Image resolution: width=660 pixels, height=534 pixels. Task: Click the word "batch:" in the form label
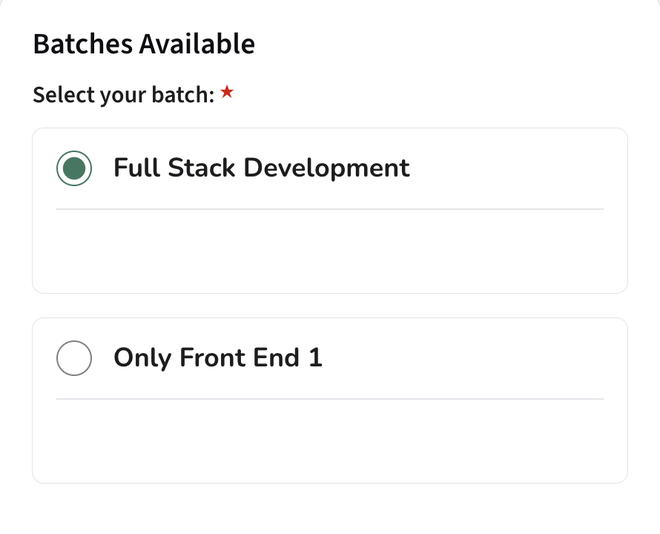pyautogui.click(x=183, y=95)
